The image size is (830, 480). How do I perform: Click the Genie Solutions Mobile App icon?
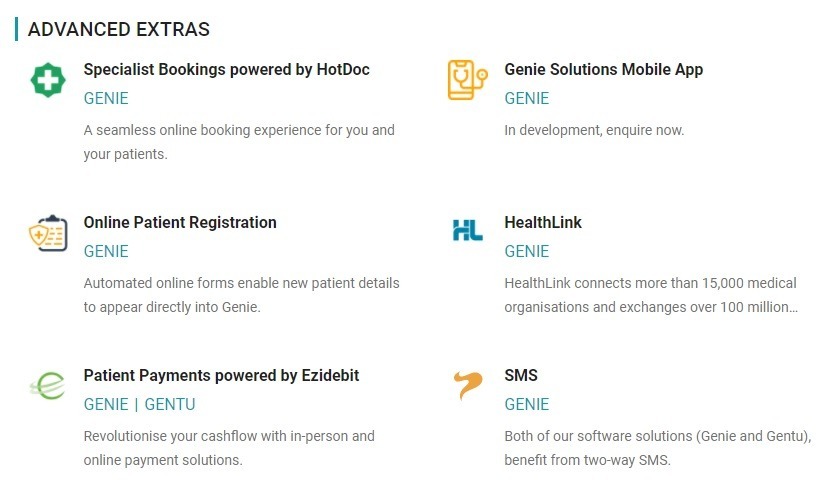tap(467, 80)
